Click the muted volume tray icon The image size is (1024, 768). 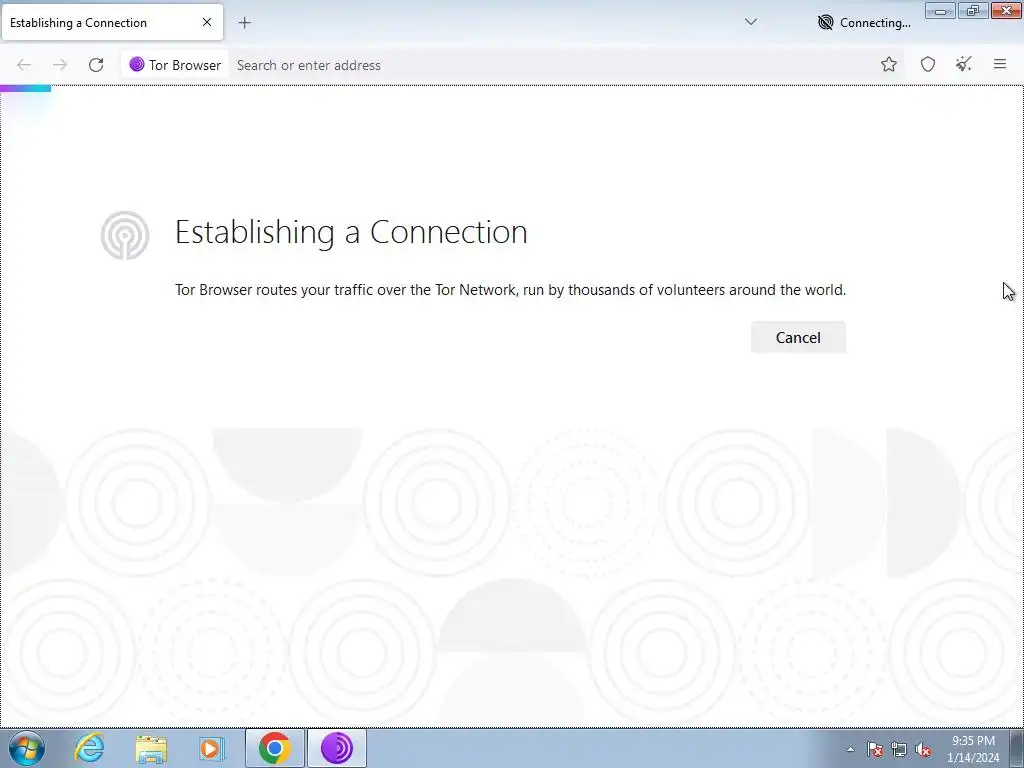[x=923, y=749]
